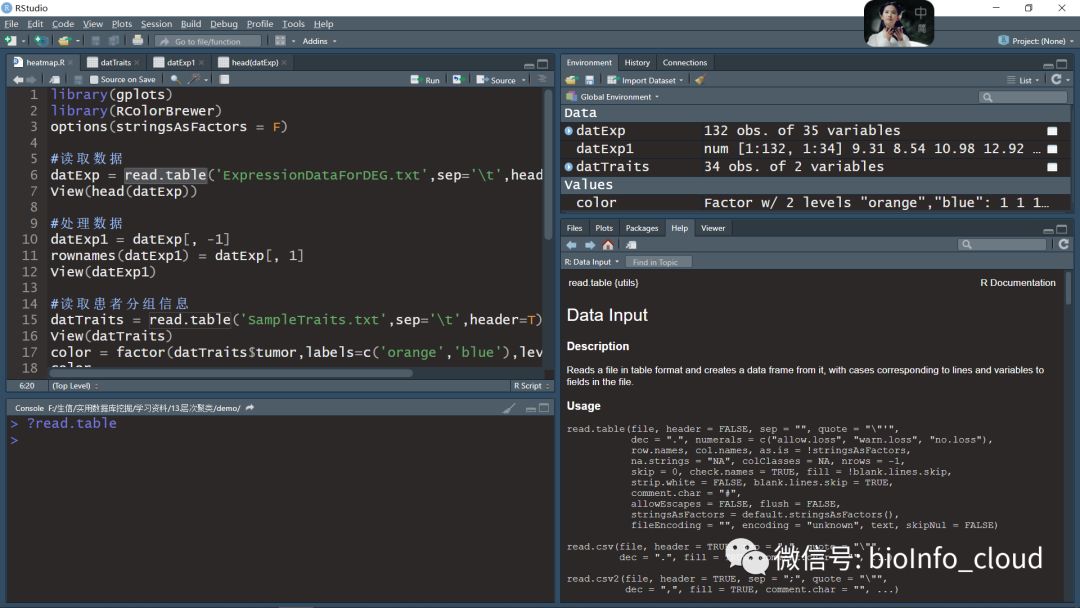The image size is (1080, 608).
Task: Click the Print icon in main toolbar
Action: [x=138, y=41]
